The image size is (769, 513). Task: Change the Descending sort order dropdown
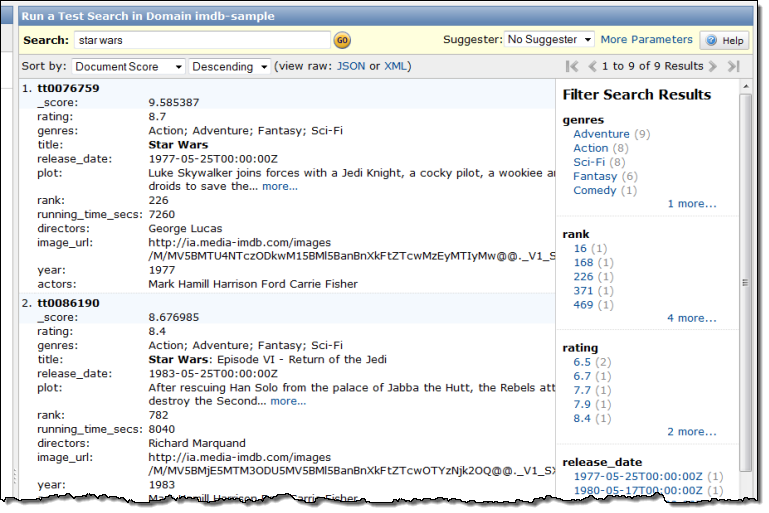(x=230, y=67)
